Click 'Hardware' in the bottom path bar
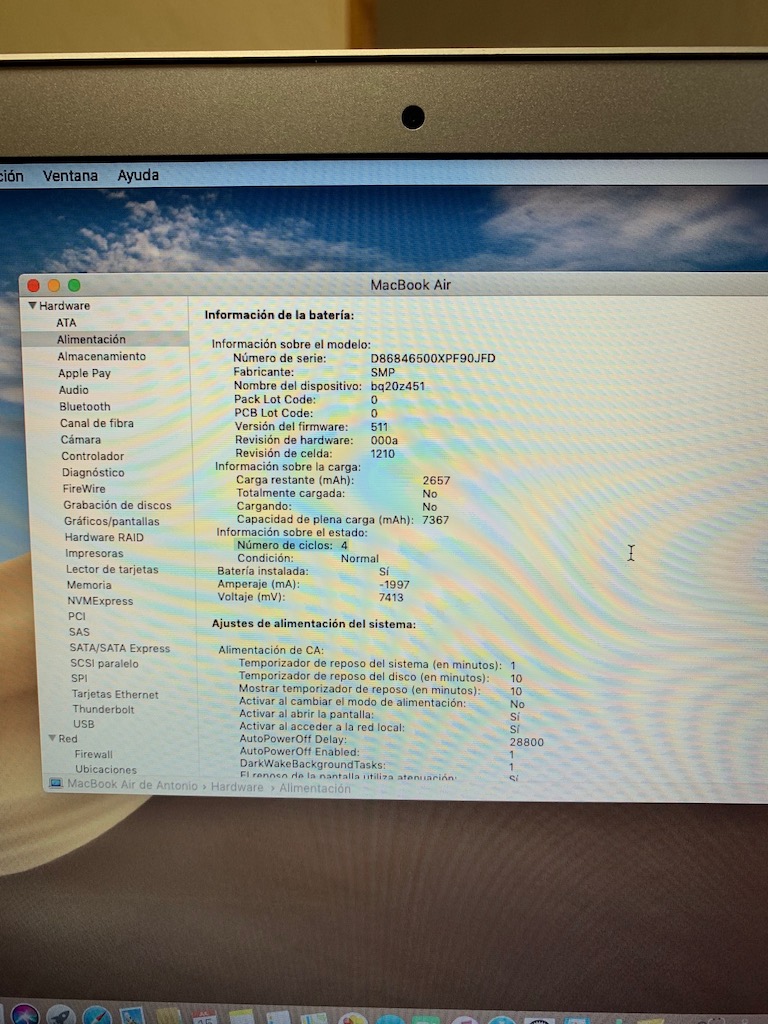This screenshot has height=1024, width=768. pyautogui.click(x=237, y=787)
